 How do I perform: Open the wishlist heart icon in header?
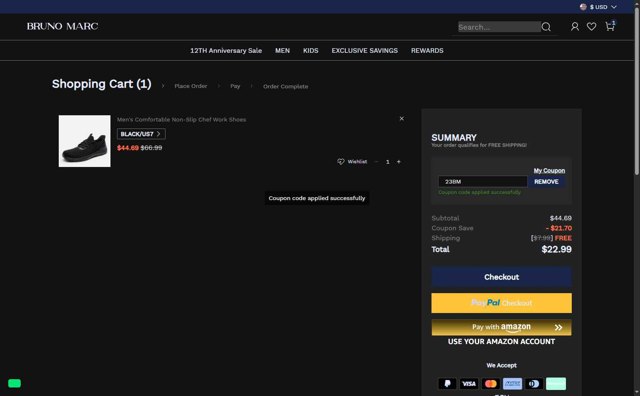coord(591,27)
